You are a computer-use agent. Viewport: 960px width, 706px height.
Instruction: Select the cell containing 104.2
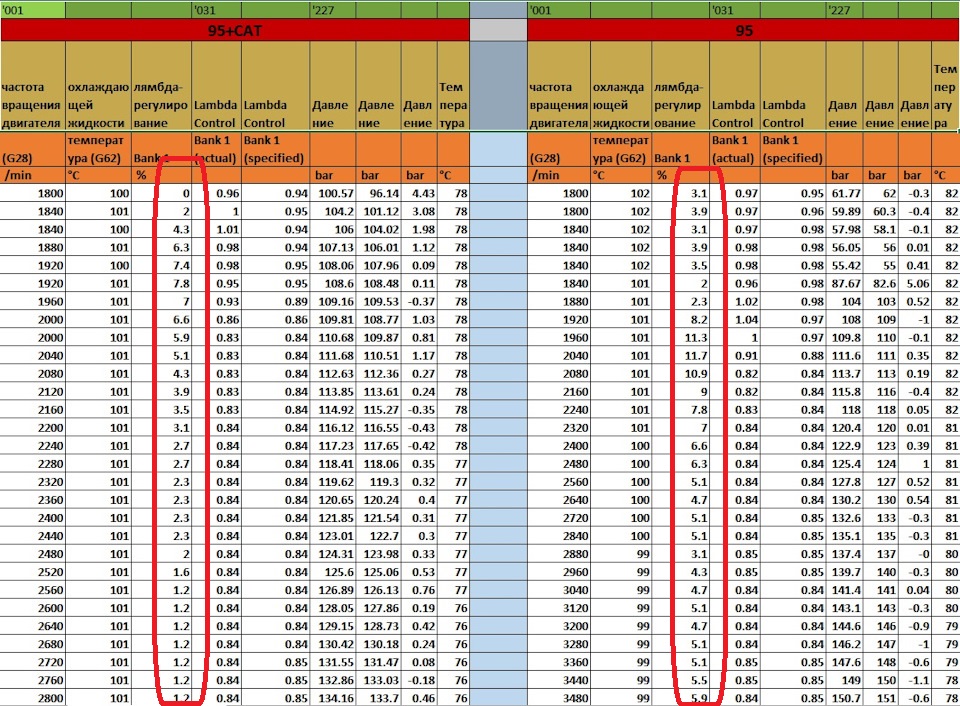(333, 211)
